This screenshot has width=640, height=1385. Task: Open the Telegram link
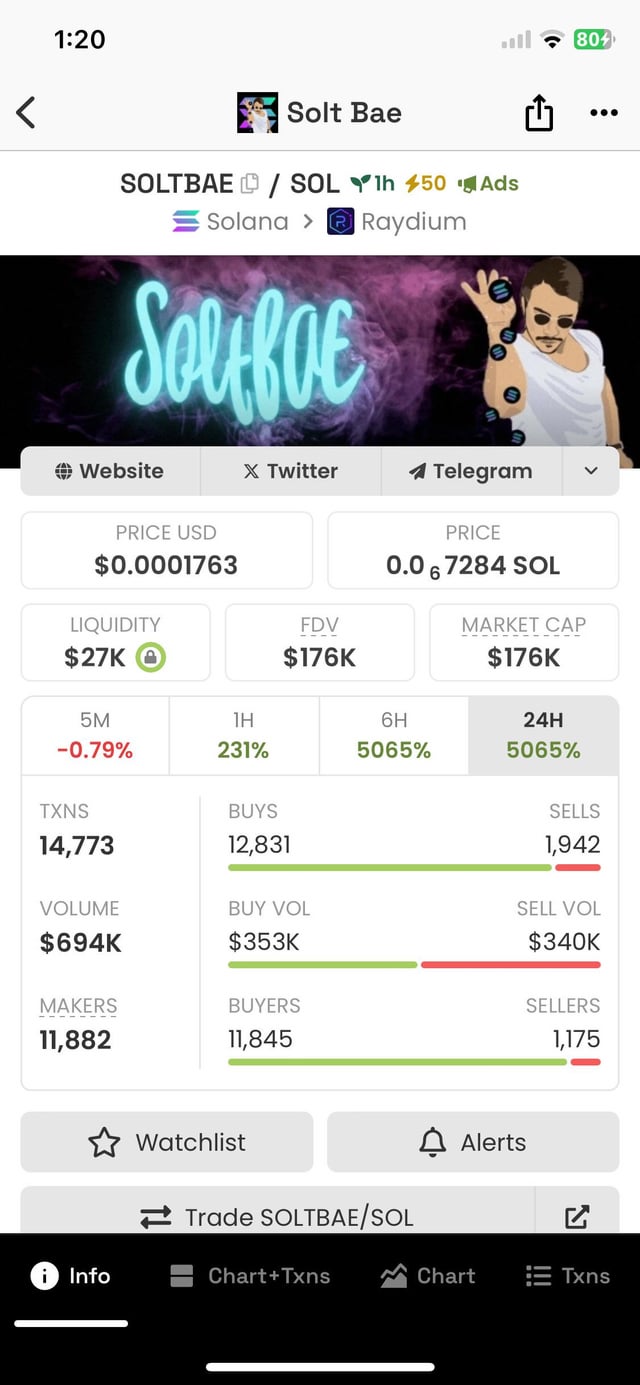point(471,471)
